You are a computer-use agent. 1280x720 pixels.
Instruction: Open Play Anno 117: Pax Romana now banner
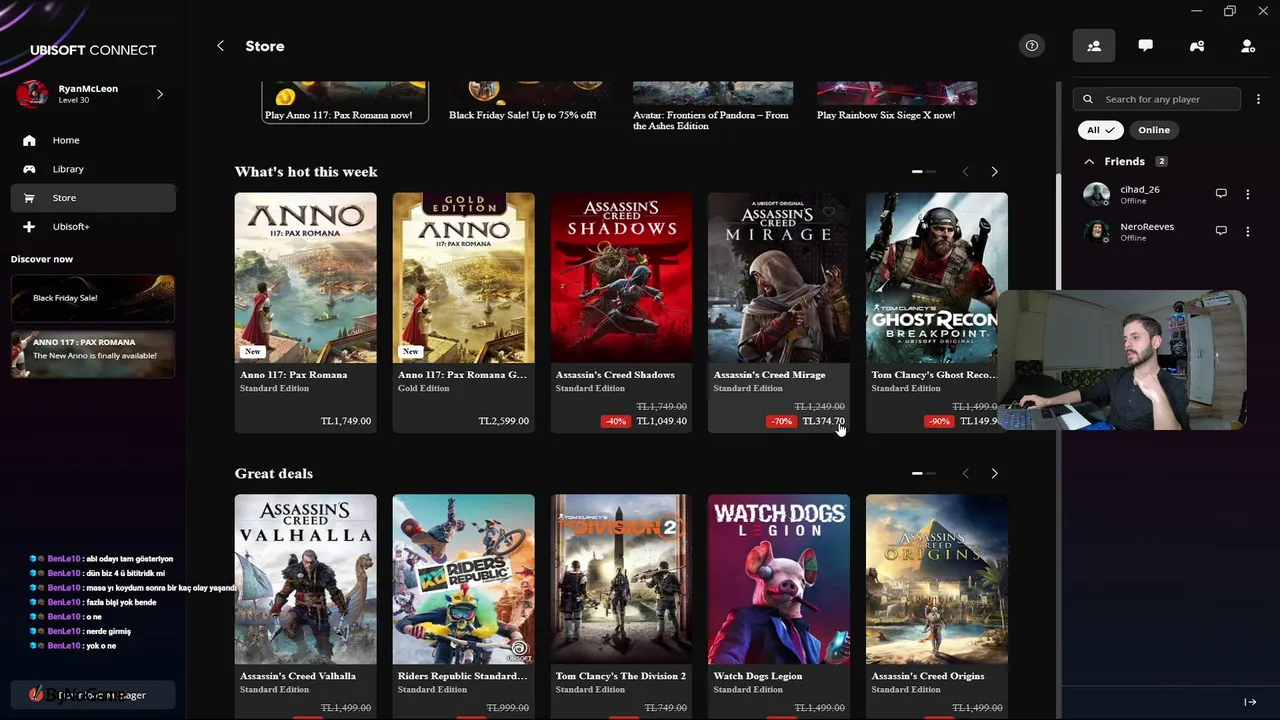click(x=345, y=103)
